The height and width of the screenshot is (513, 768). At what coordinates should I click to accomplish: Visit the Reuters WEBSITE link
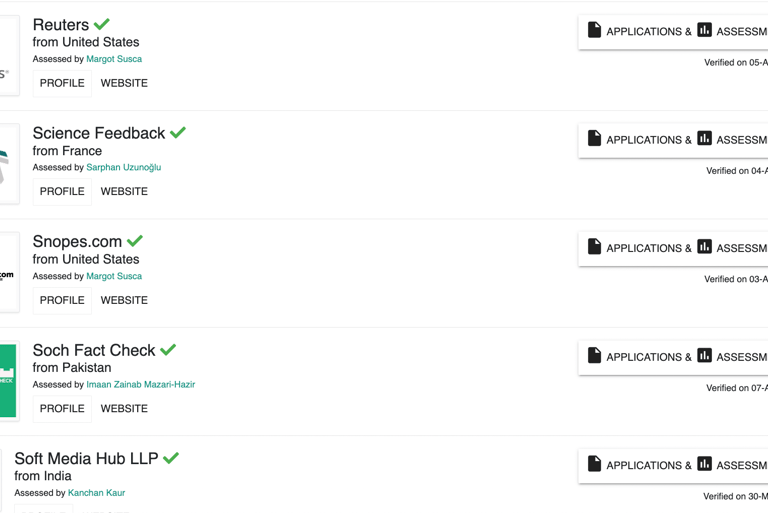click(x=124, y=83)
